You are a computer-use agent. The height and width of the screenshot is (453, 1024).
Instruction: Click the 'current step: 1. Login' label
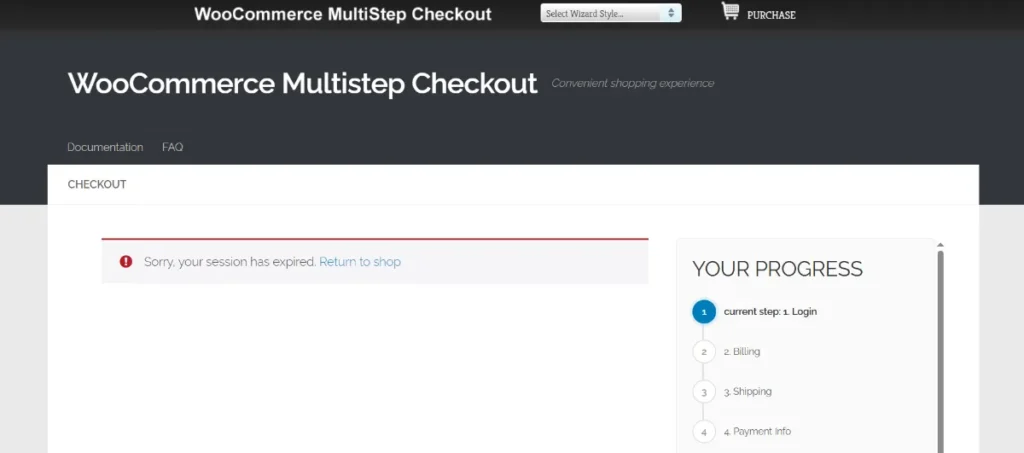tap(770, 312)
